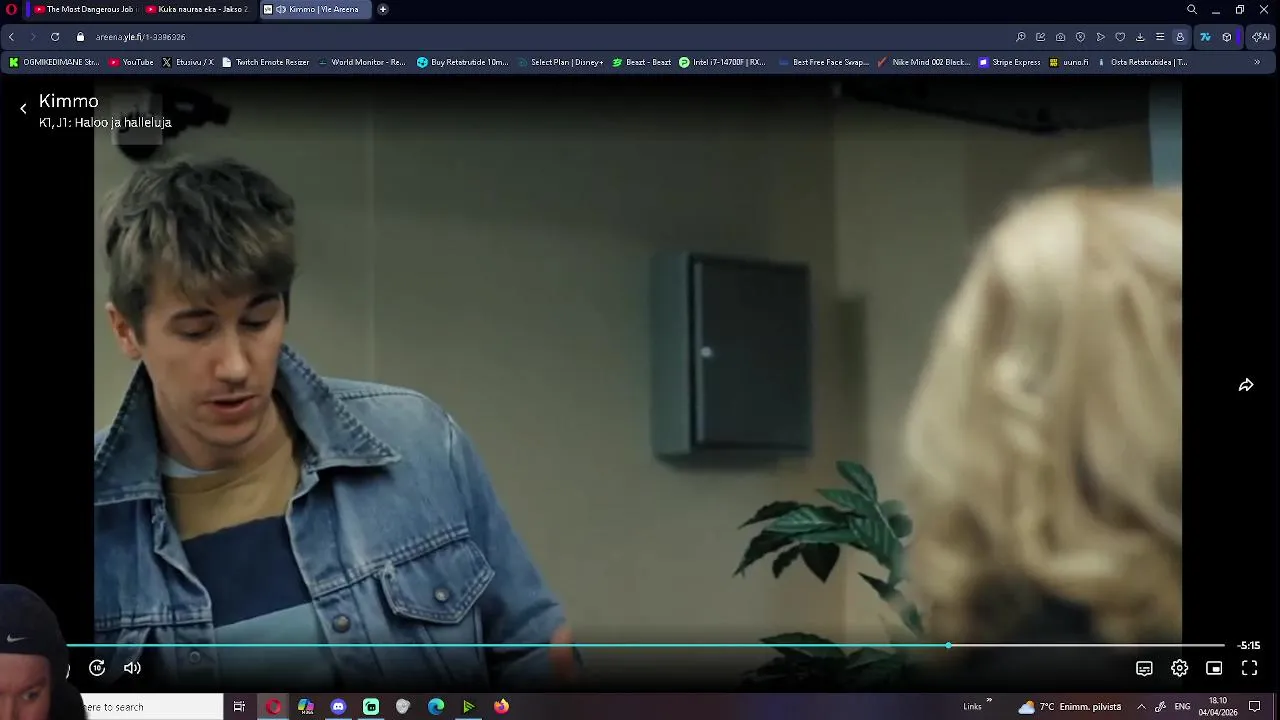The width and height of the screenshot is (1280, 720).
Task: Open the Etusivu / X bookmark
Action: coord(188,62)
